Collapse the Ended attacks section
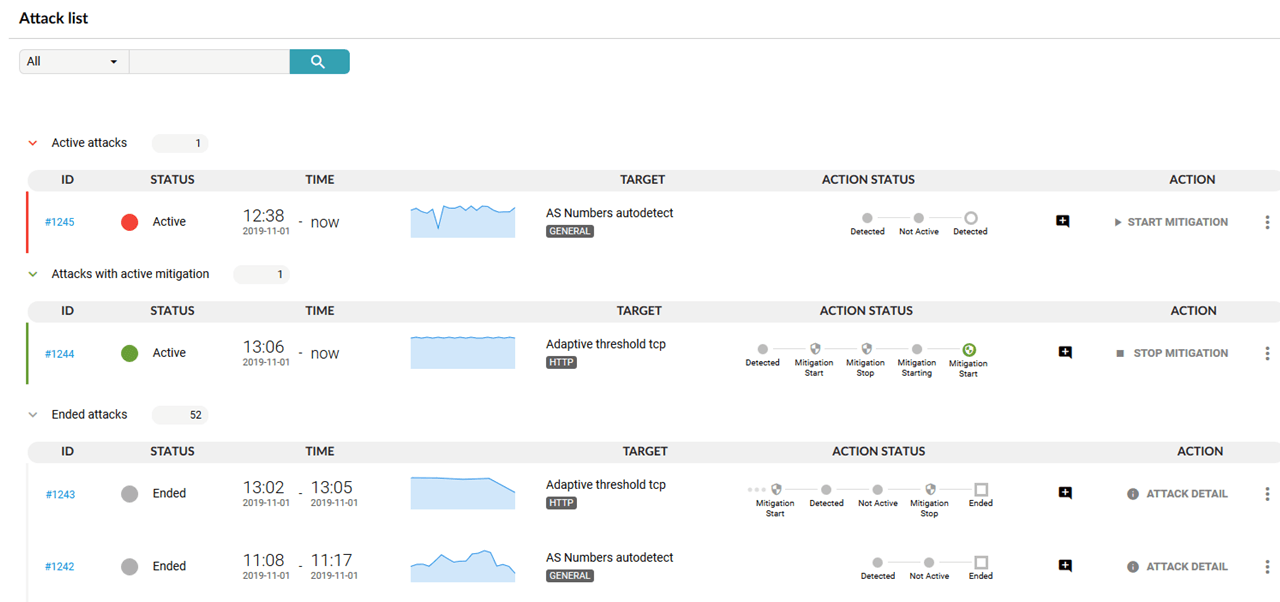The image size is (1280, 602). coord(33,415)
